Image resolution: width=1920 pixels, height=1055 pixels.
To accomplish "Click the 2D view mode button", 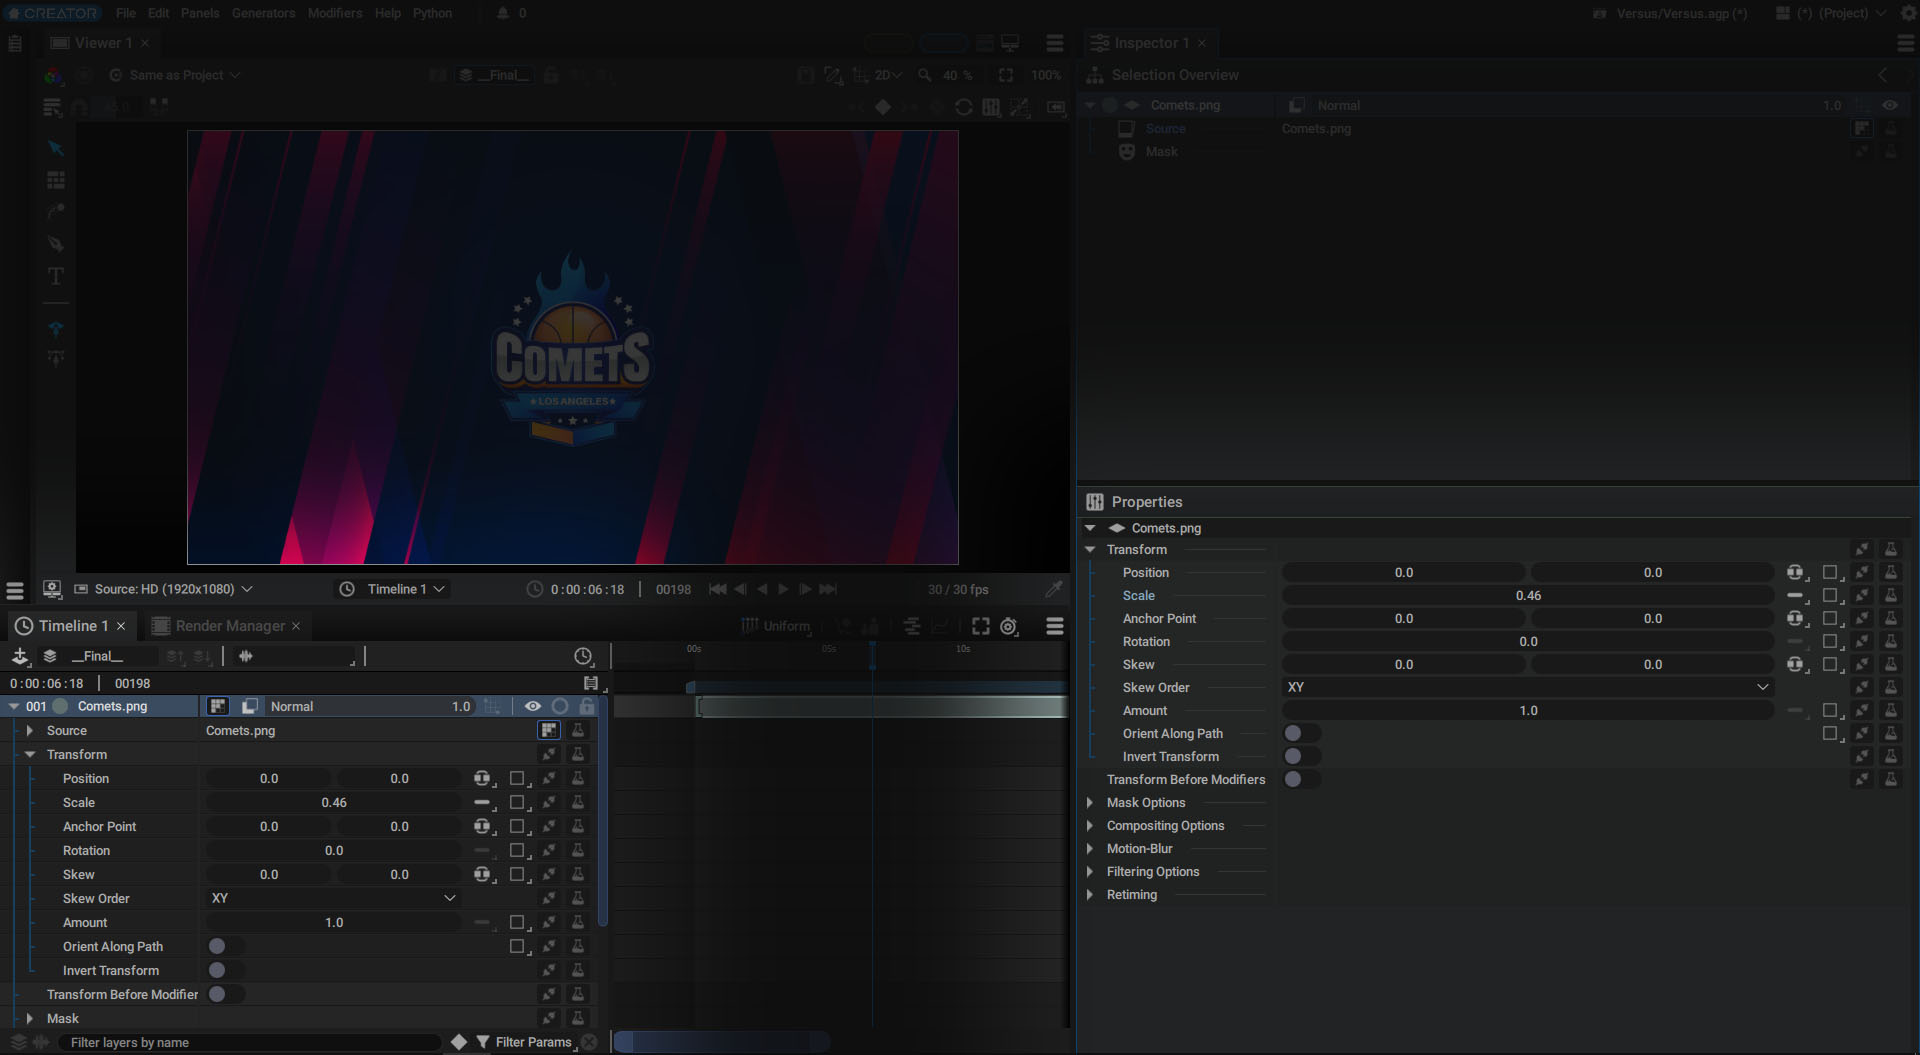I will 888,75.
